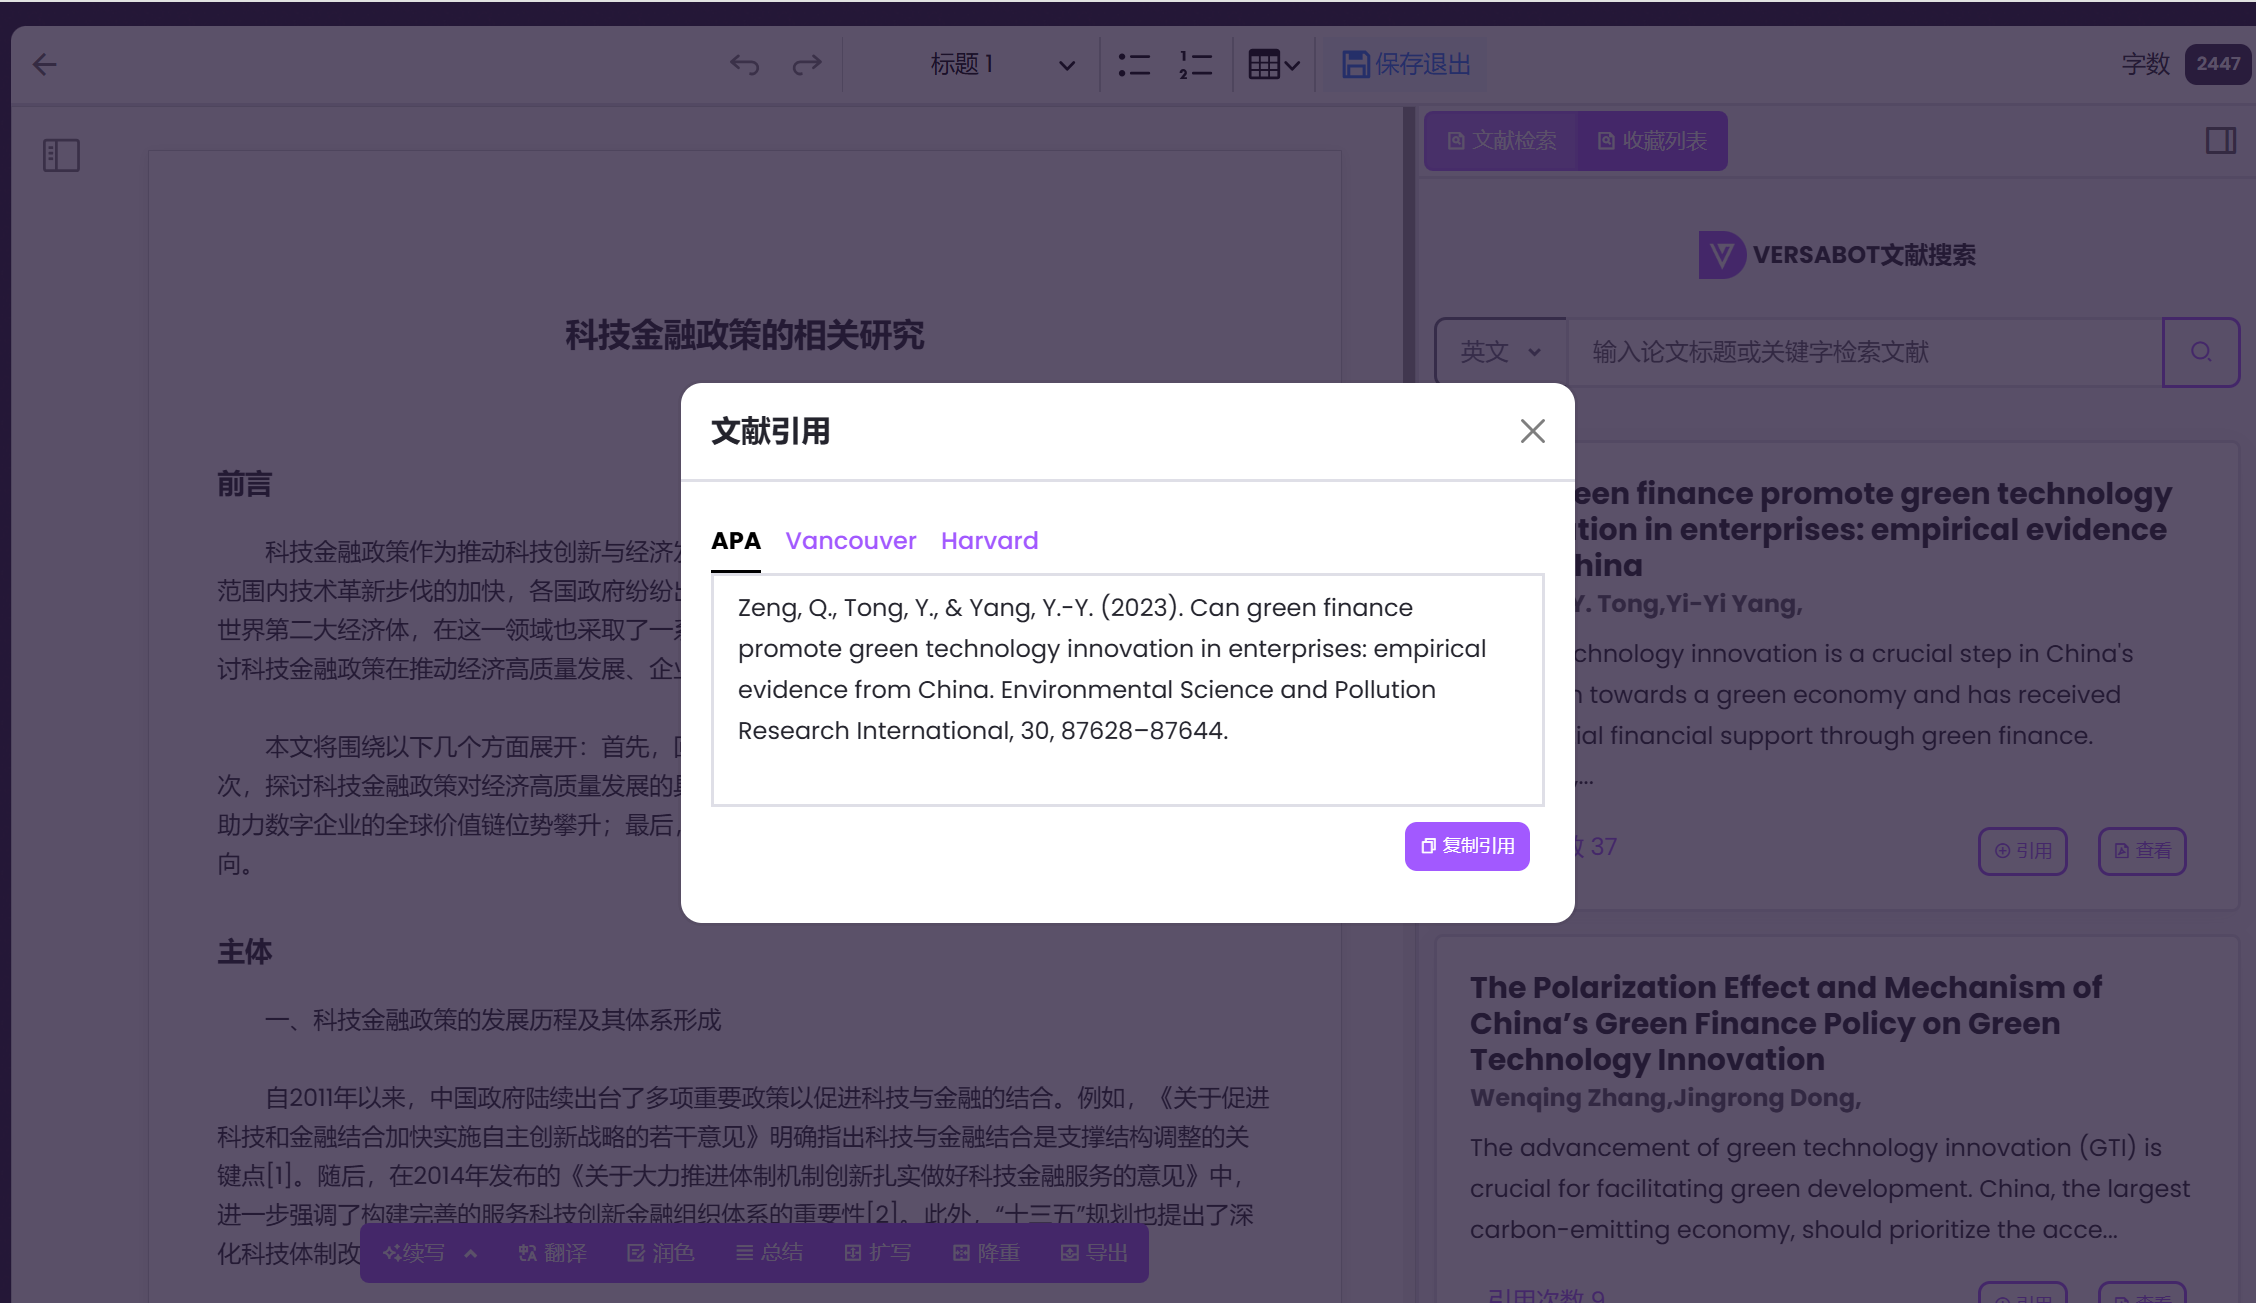
Task: Click into the APA citation text box
Action: [x=1127, y=689]
